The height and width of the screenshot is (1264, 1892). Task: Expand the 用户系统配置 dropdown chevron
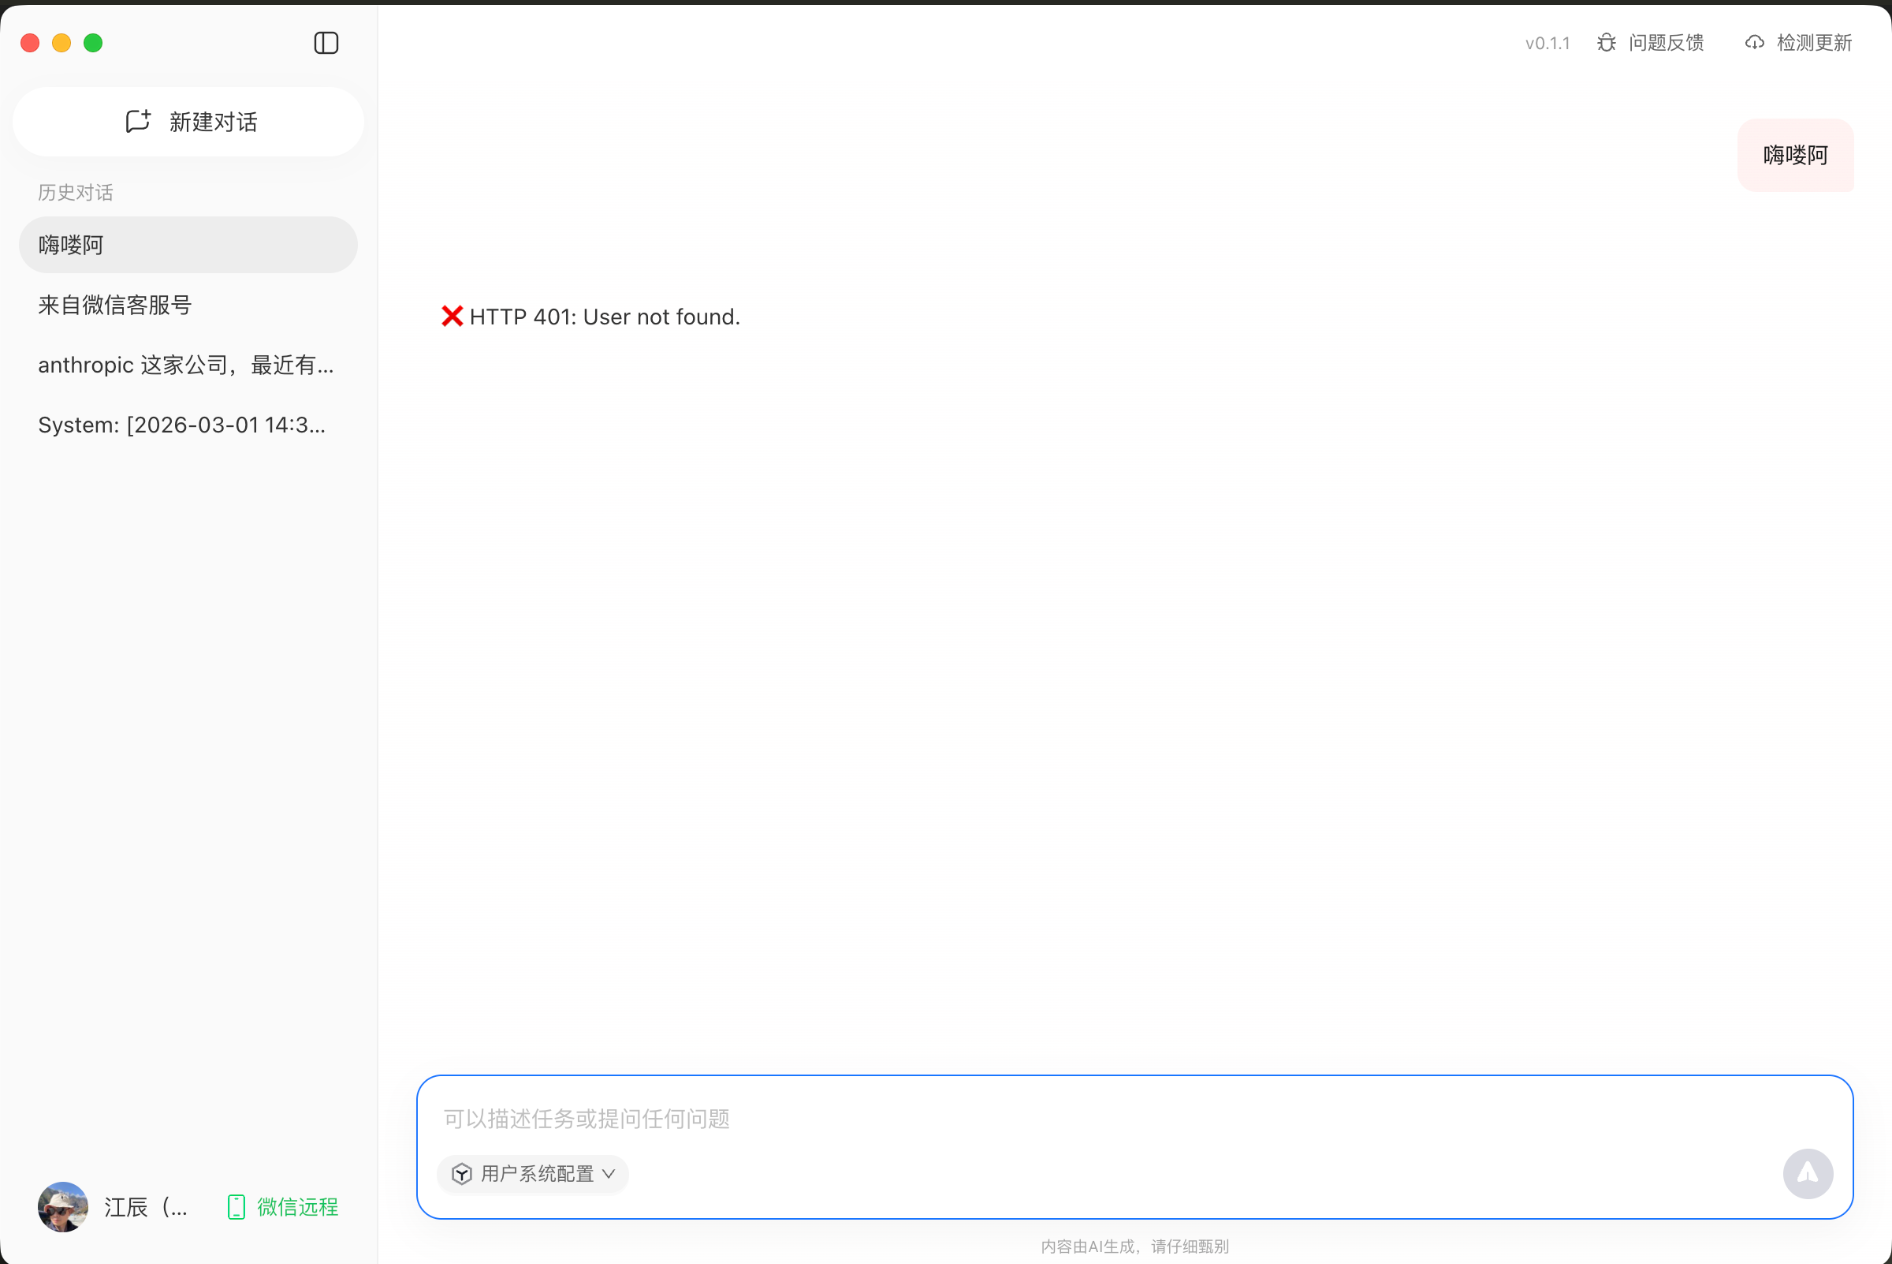[x=609, y=1174]
